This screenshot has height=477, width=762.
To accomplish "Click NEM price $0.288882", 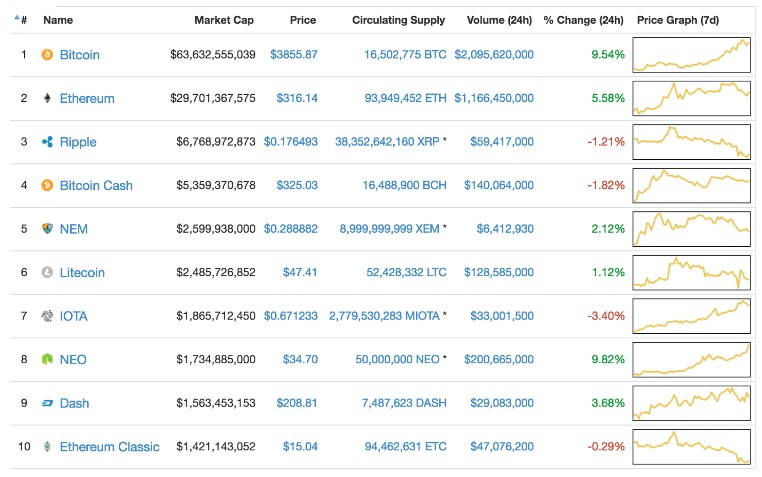I will pos(291,228).
